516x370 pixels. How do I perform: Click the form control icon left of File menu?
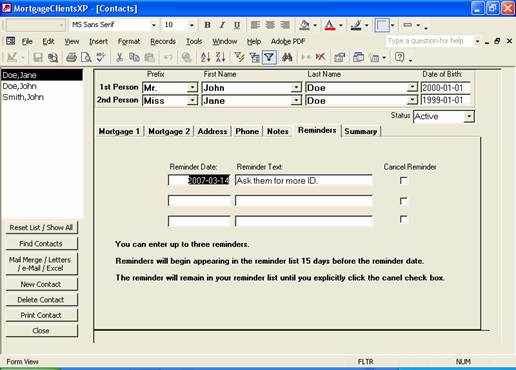point(11,41)
